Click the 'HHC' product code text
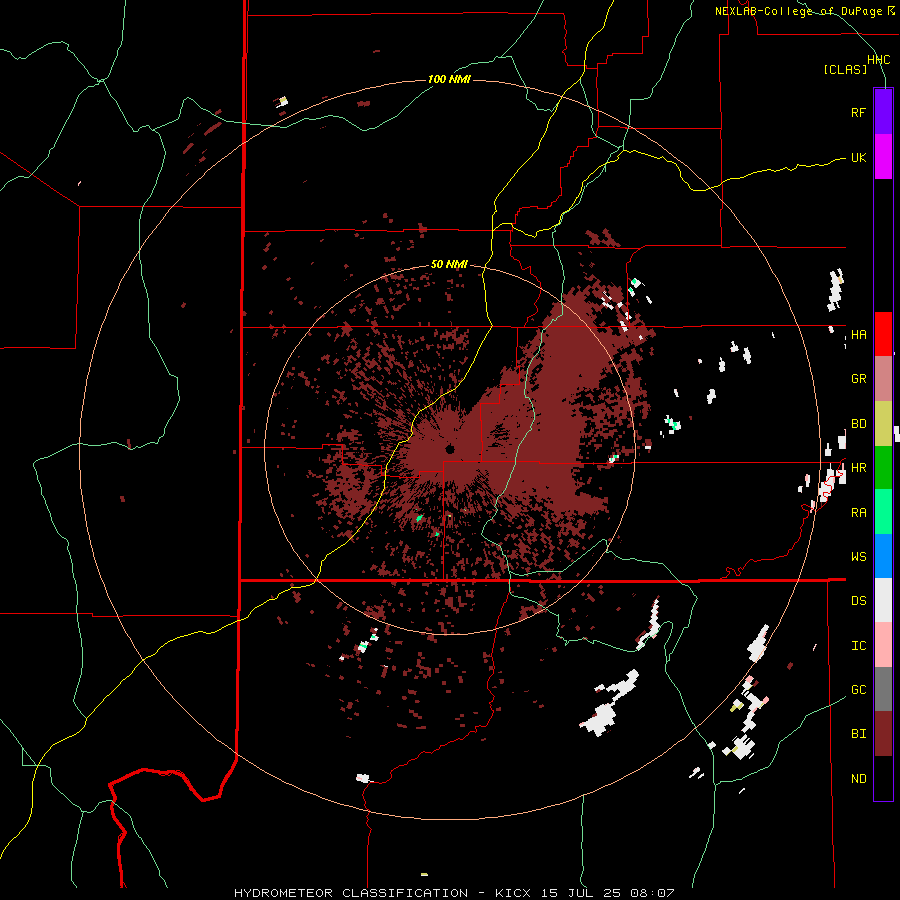900x900 pixels. coord(879,60)
